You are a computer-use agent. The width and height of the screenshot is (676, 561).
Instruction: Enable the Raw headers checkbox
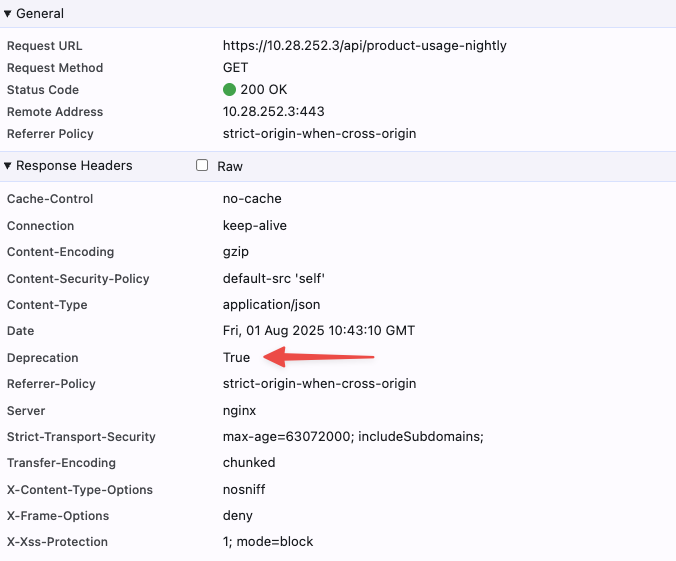202,166
